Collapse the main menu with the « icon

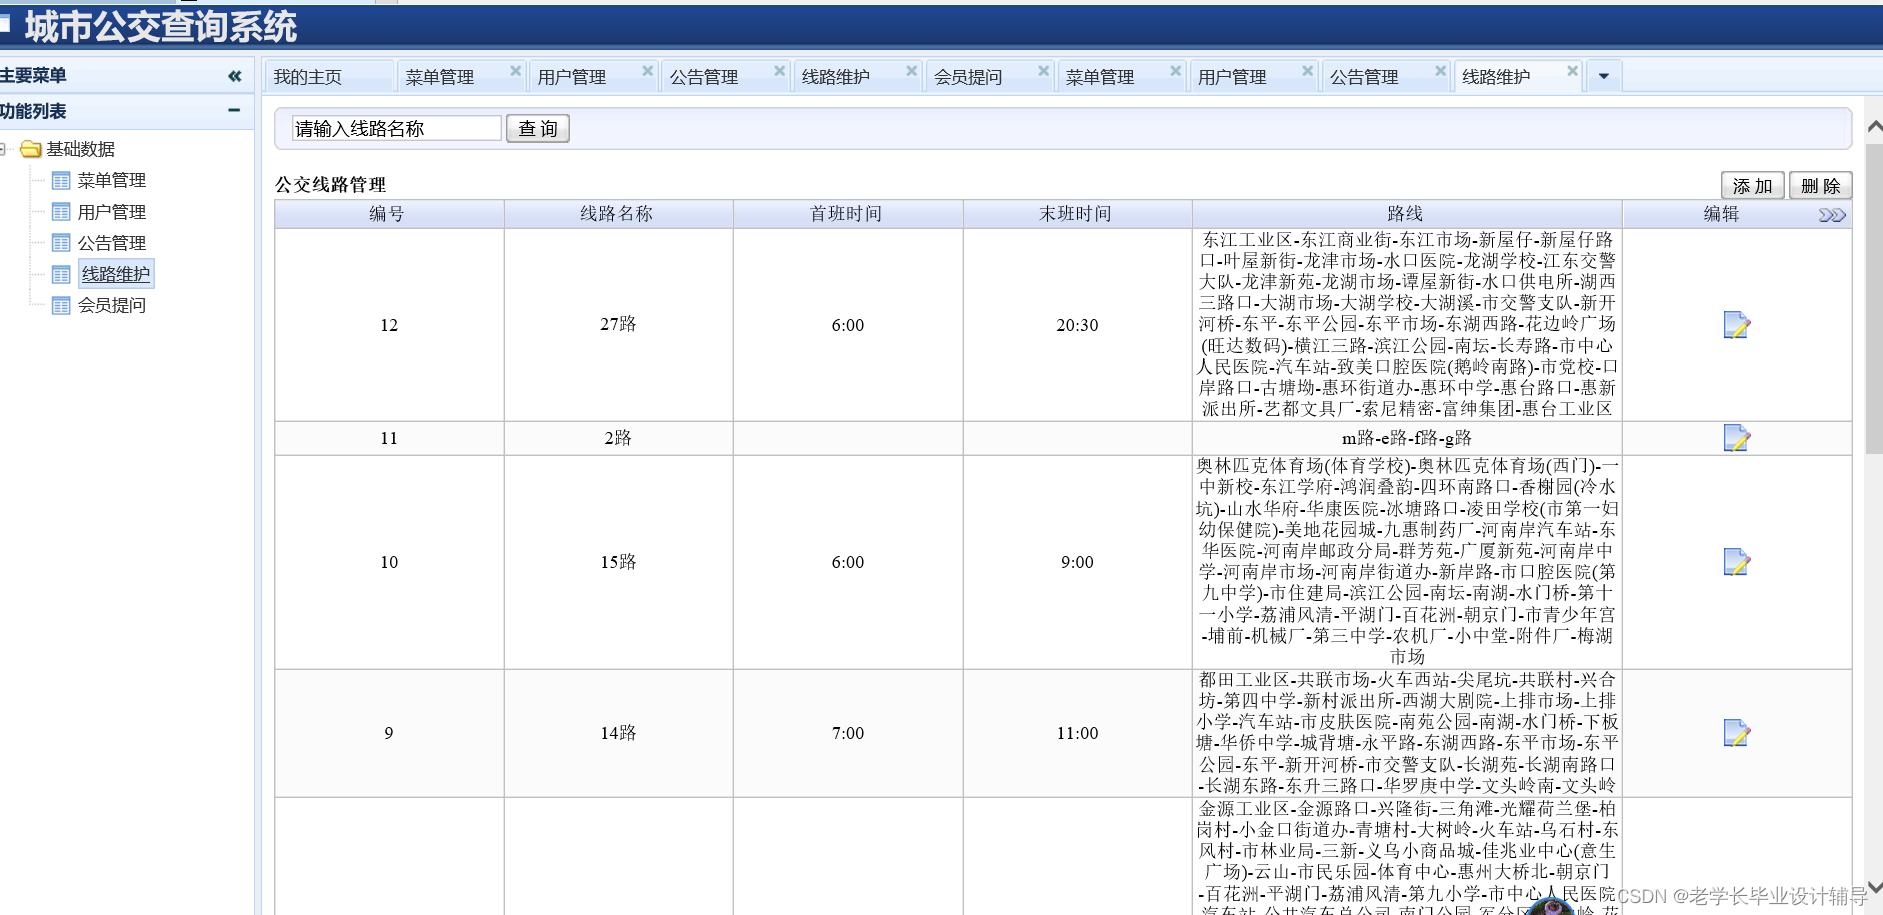point(234,75)
